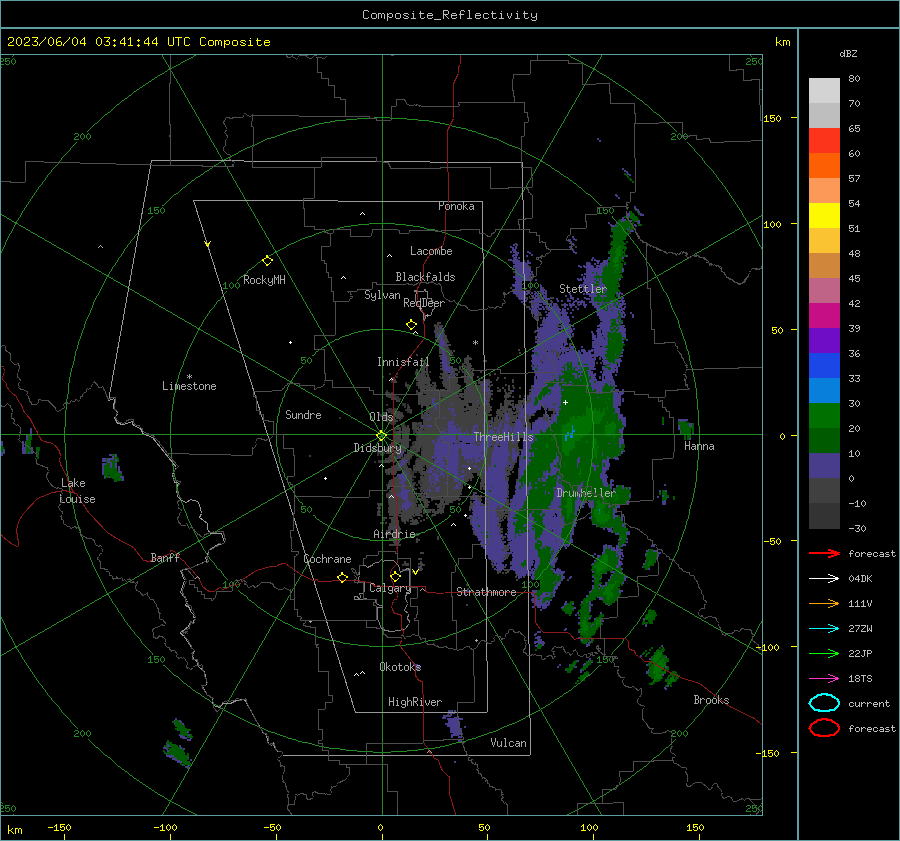
Task: Select the Drumheller label on map
Action: 585,493
